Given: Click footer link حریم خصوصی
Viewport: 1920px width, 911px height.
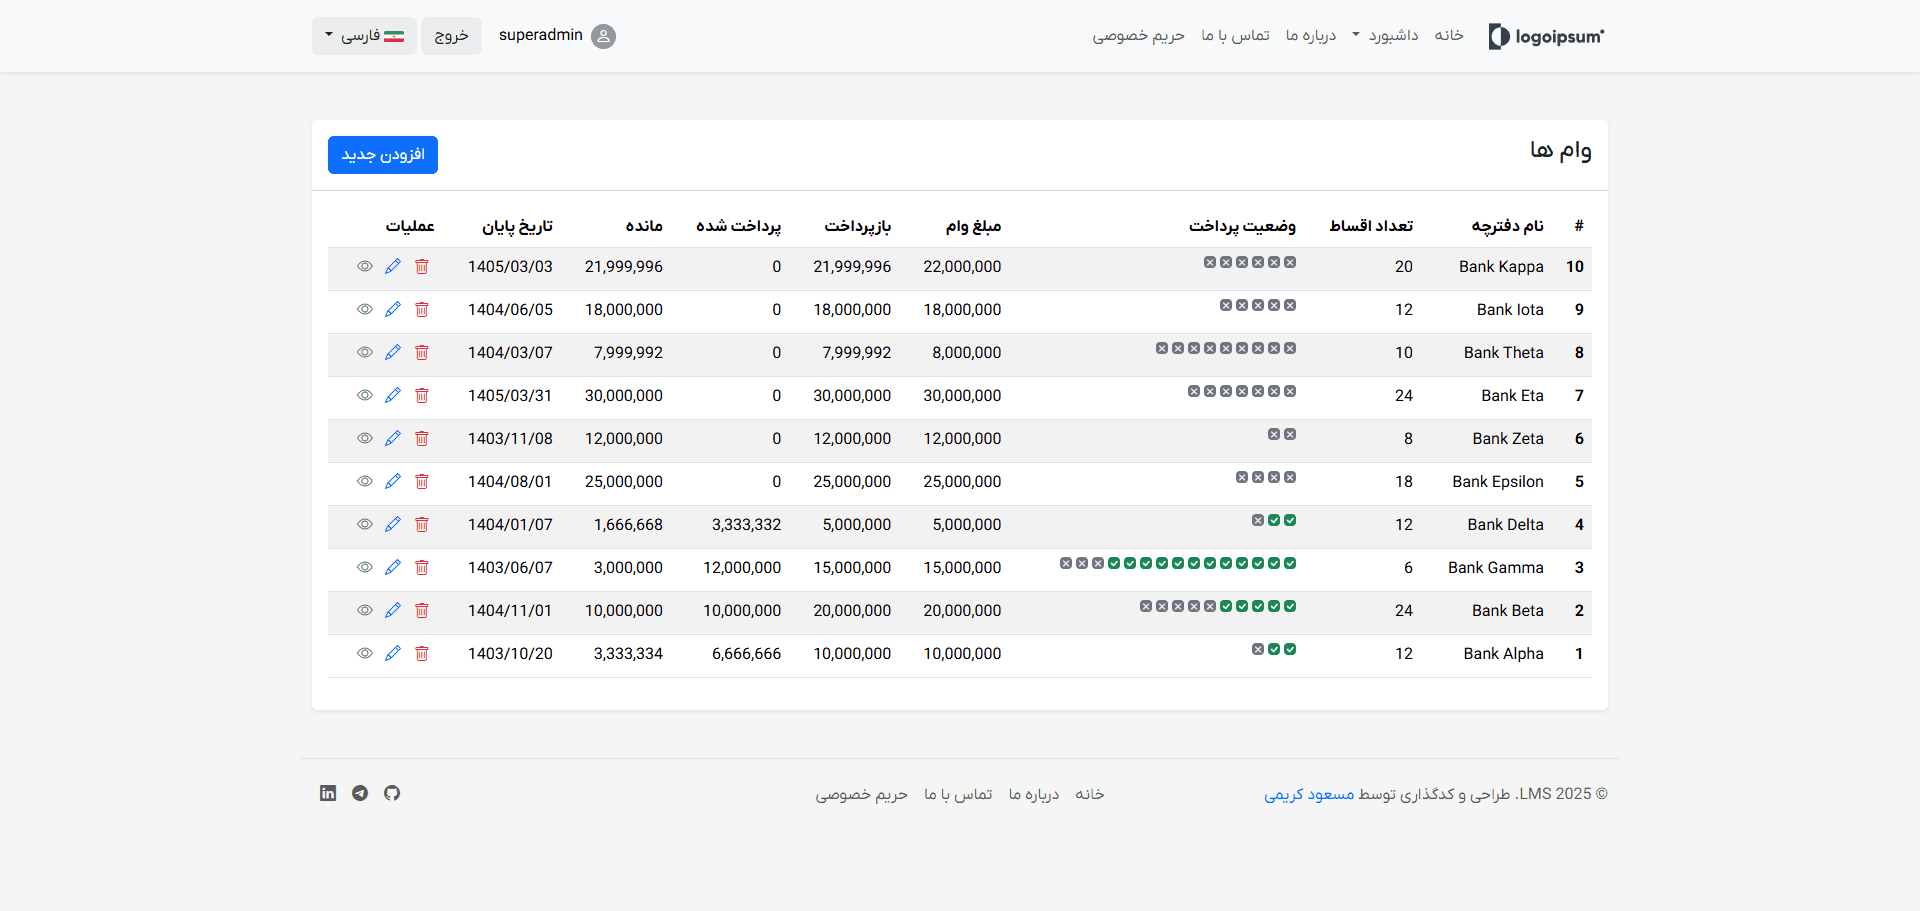Looking at the screenshot, I should point(862,794).
